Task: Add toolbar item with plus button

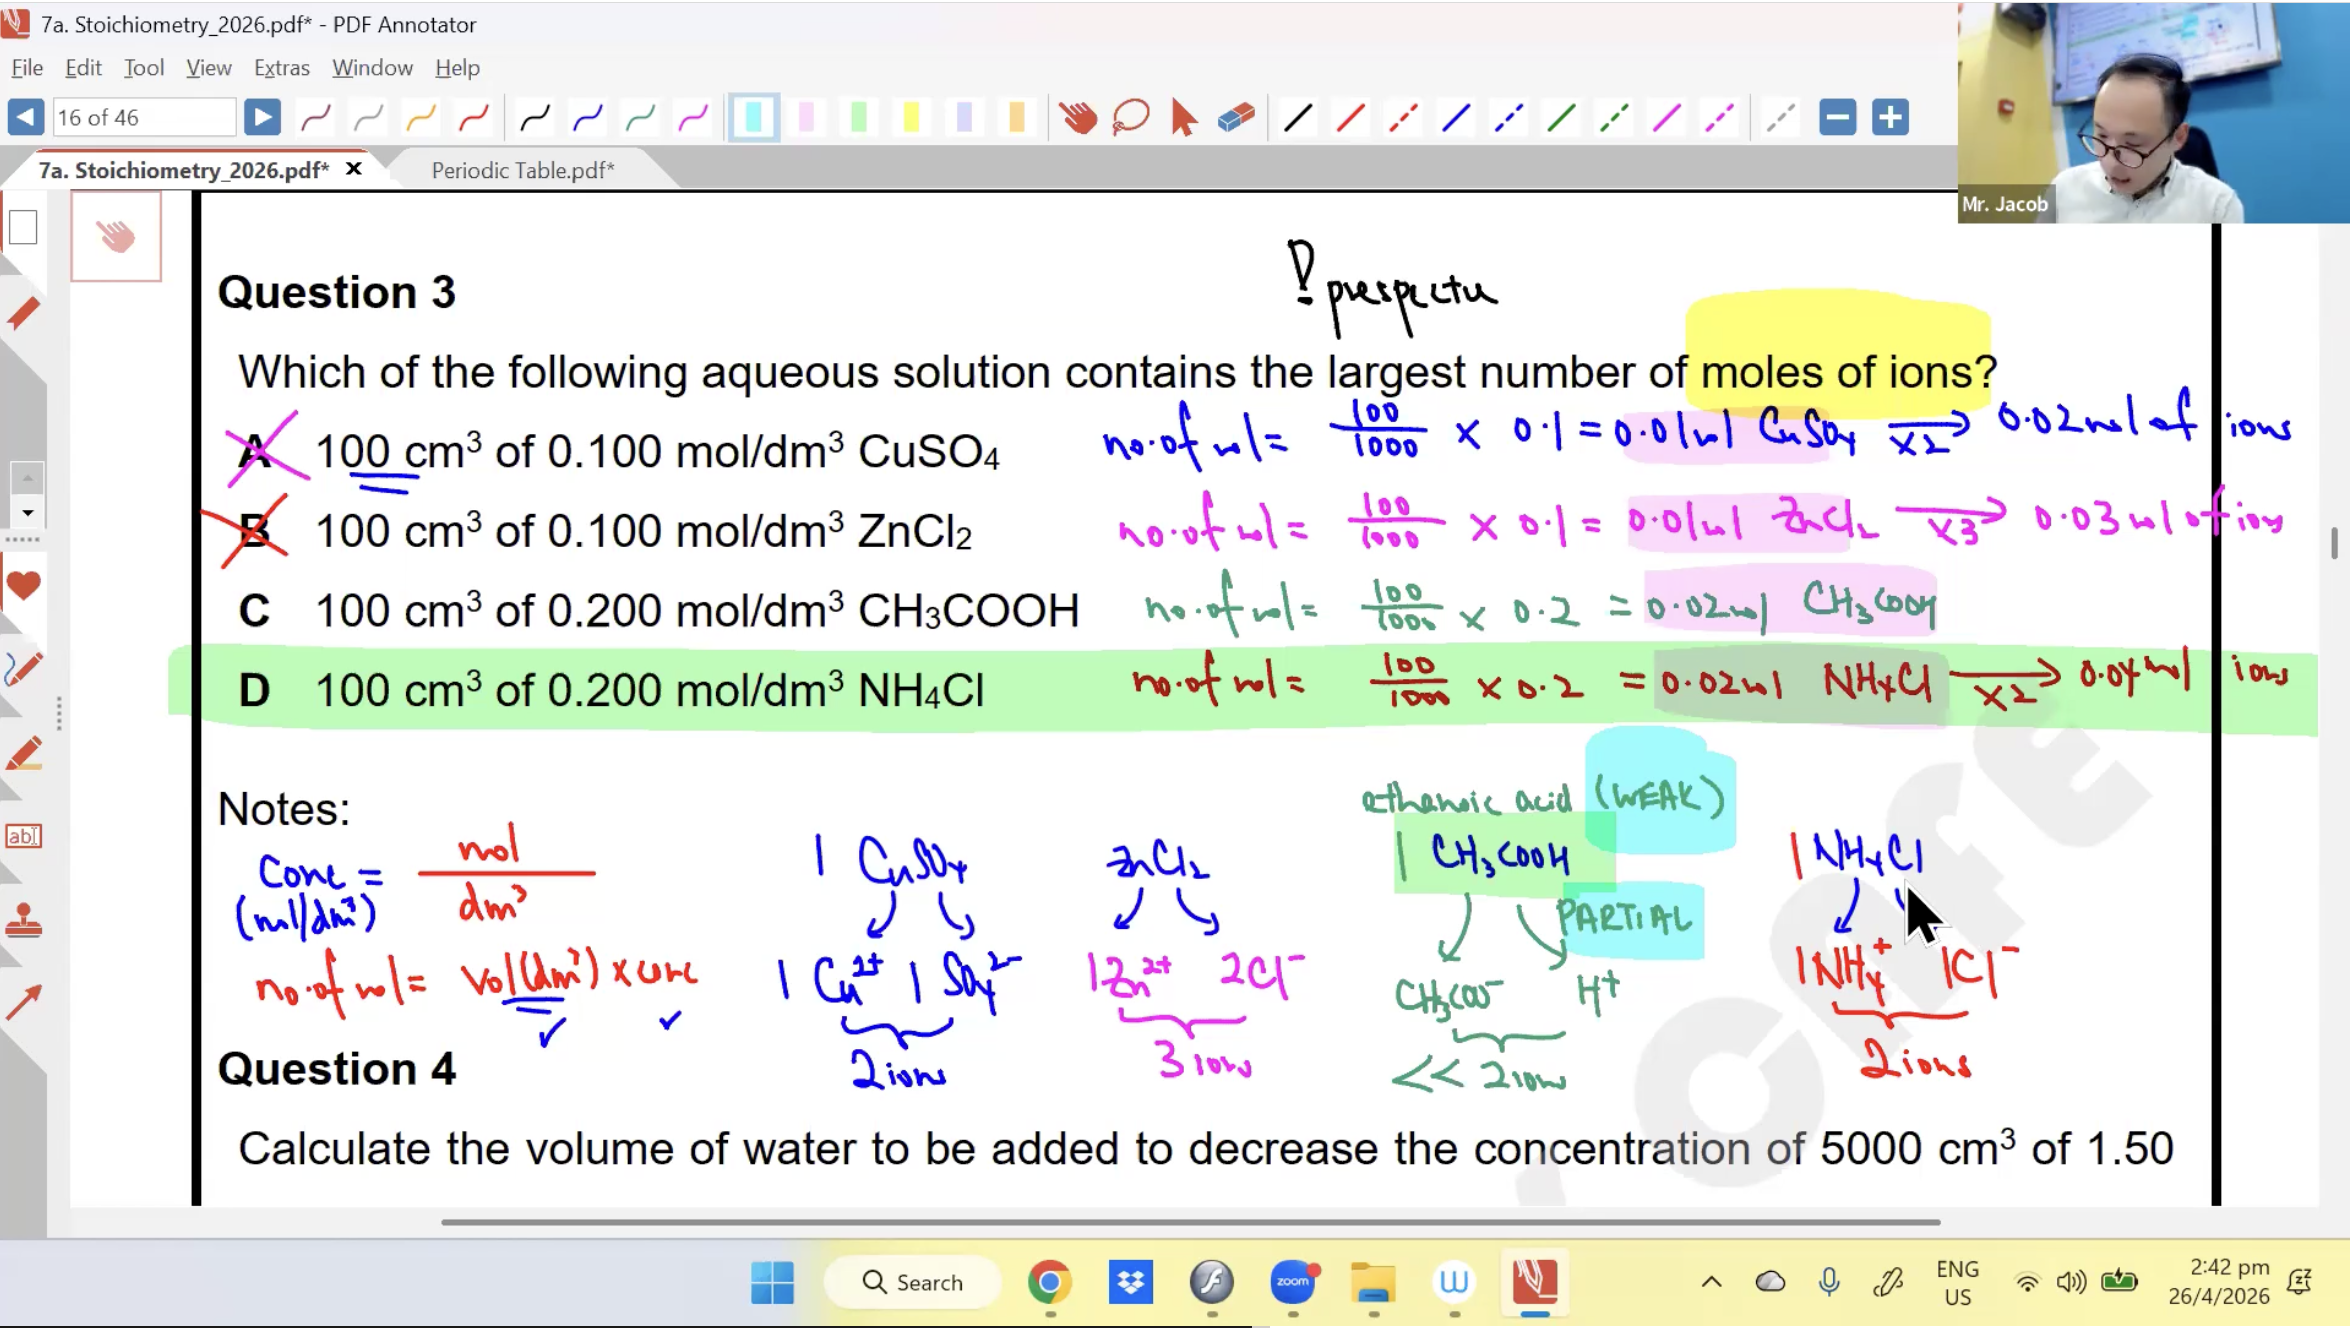Action: point(1890,117)
